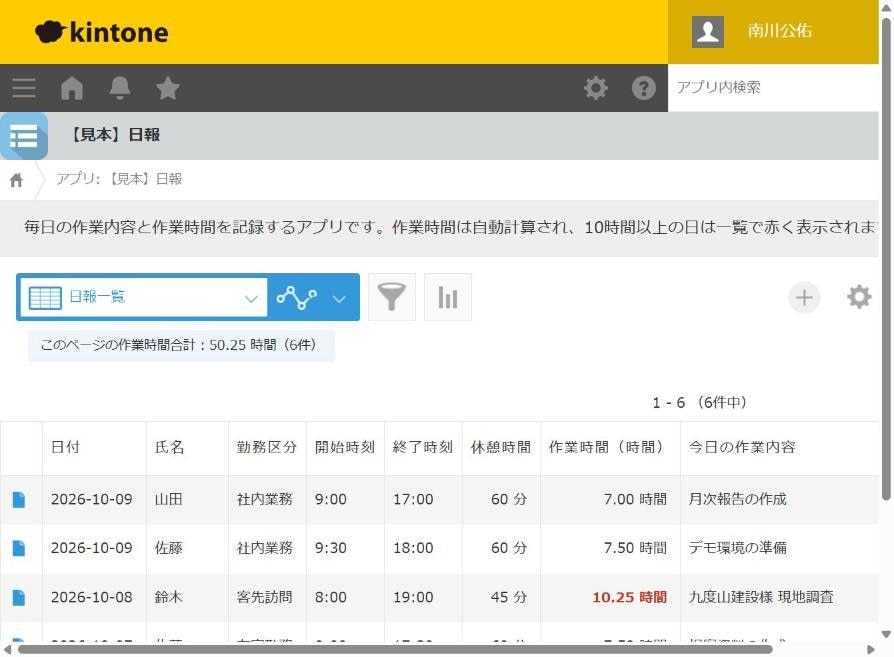Image resolution: width=894 pixels, height=657 pixels.
Task: Click the 勤務区分 column header
Action: pyautogui.click(x=267, y=448)
